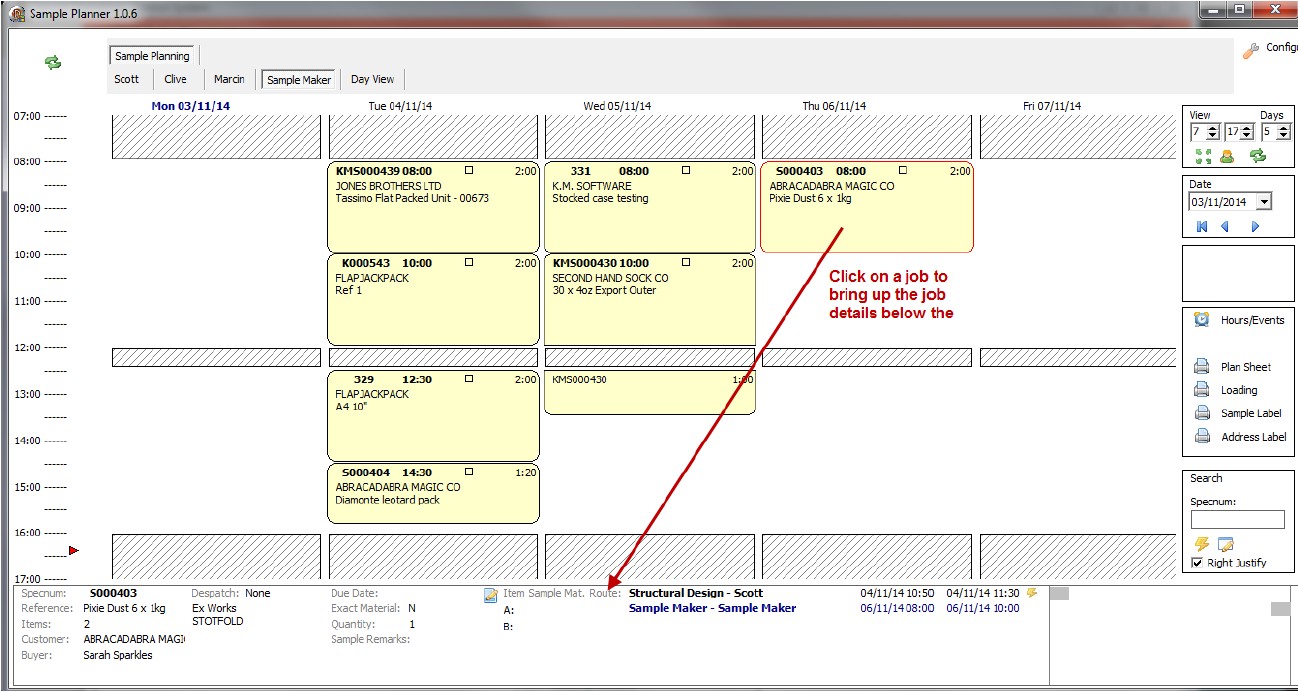The height and width of the screenshot is (691, 1298).
Task: Click the Specnum search input field
Action: [1237, 520]
